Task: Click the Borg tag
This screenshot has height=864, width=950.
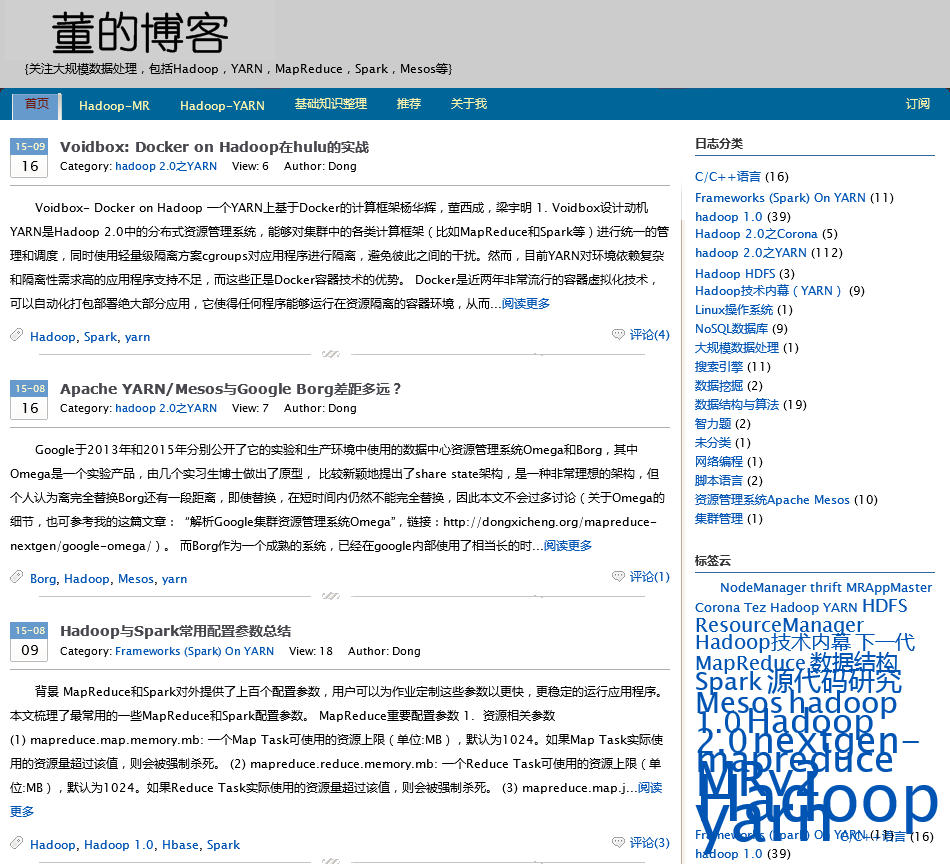Action: click(43, 579)
